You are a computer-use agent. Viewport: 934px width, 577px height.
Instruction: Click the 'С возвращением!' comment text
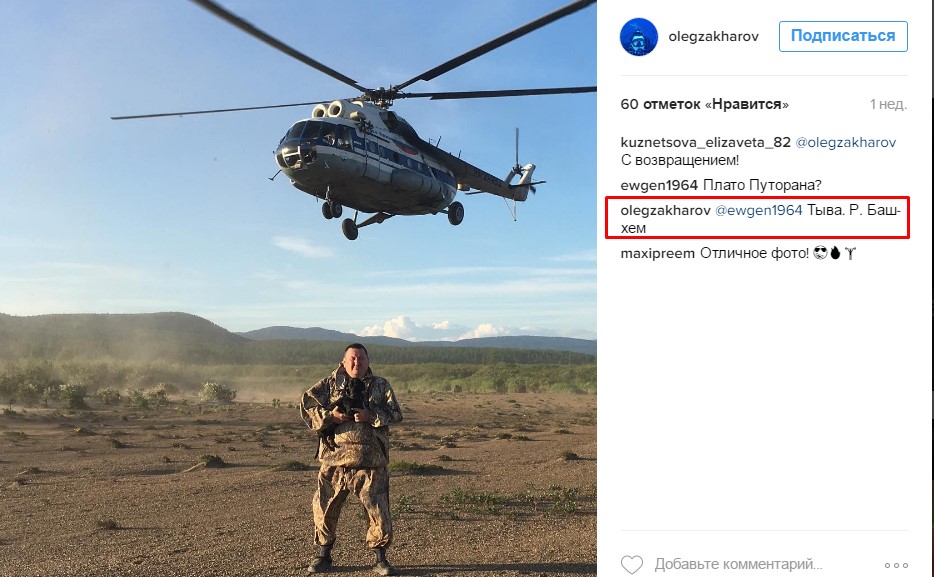680,160
